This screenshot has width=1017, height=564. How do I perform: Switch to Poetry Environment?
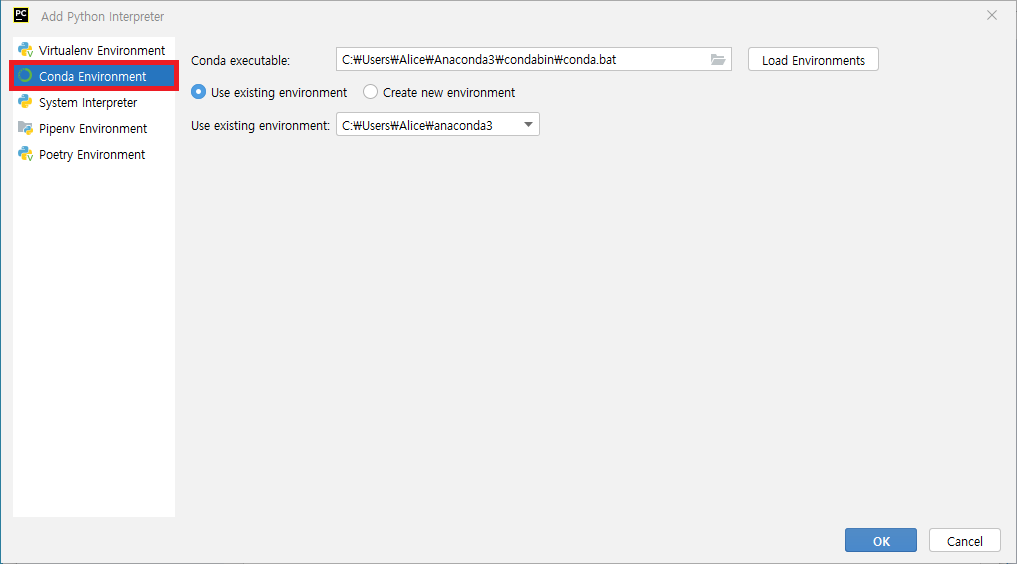(x=94, y=154)
